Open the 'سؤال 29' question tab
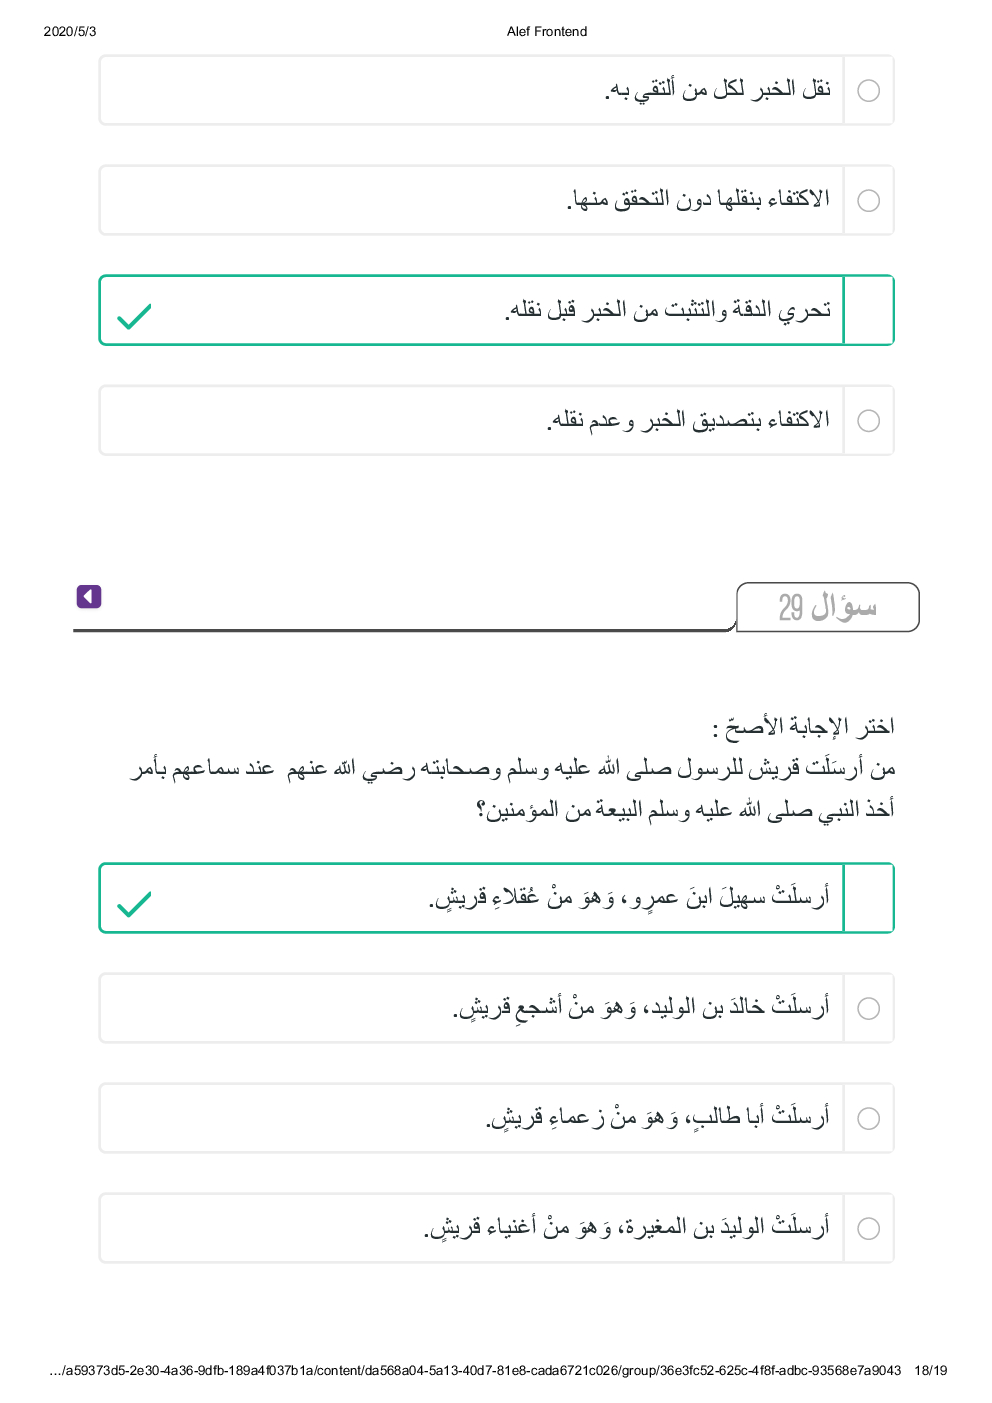This screenshot has height=1403, width=992. 827,607
